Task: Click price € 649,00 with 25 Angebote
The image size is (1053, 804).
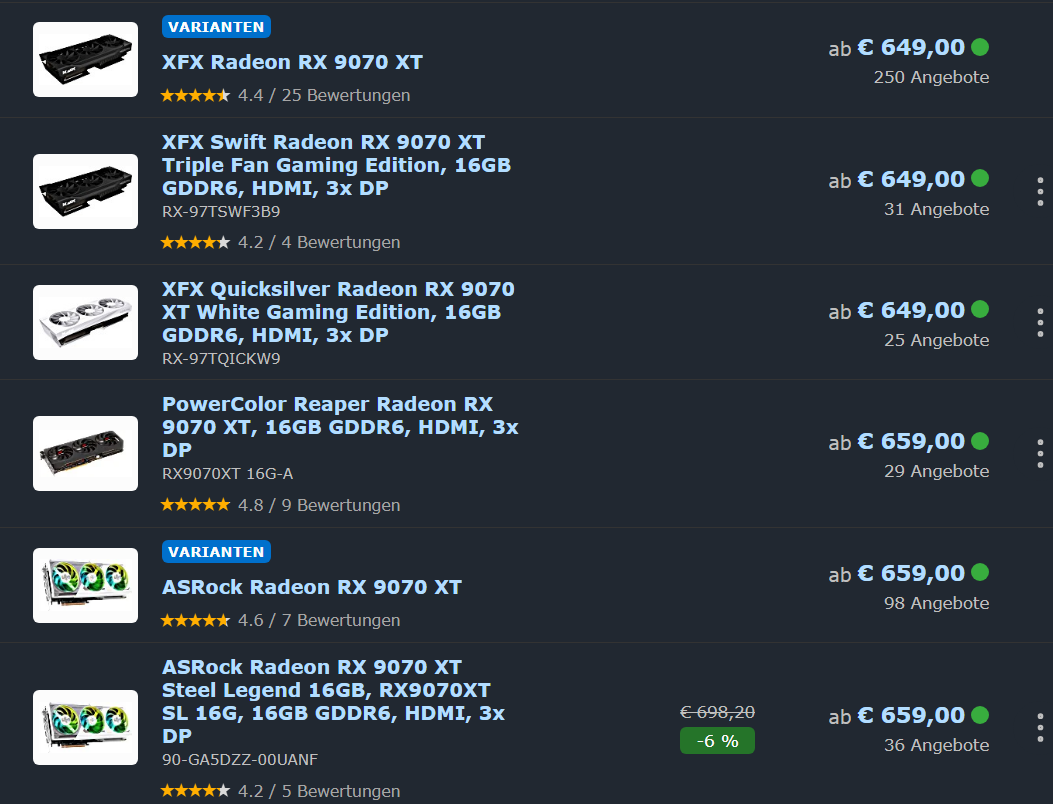Action: point(911,310)
